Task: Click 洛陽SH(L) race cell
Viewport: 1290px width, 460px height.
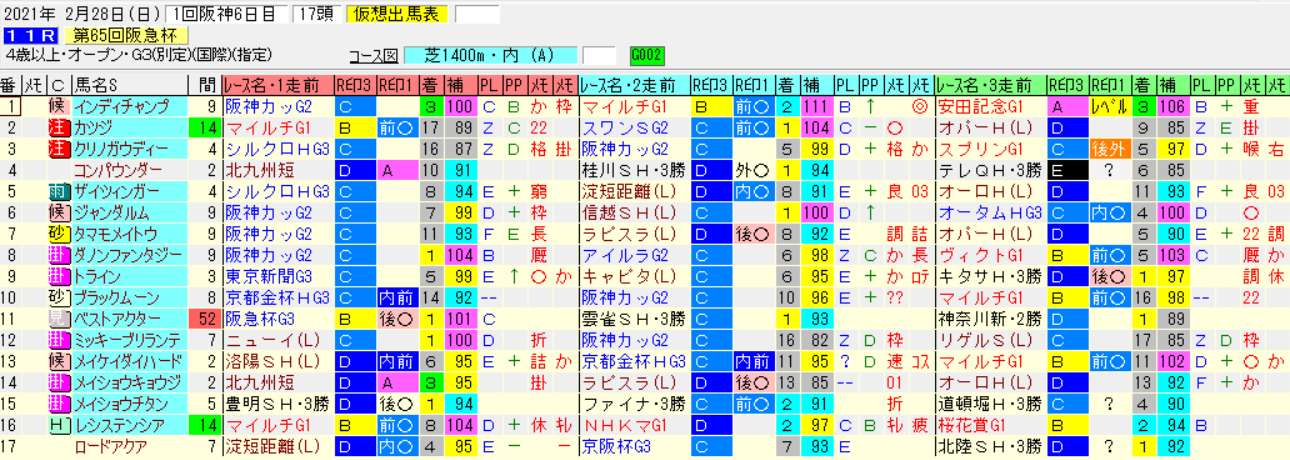Action: 277,360
